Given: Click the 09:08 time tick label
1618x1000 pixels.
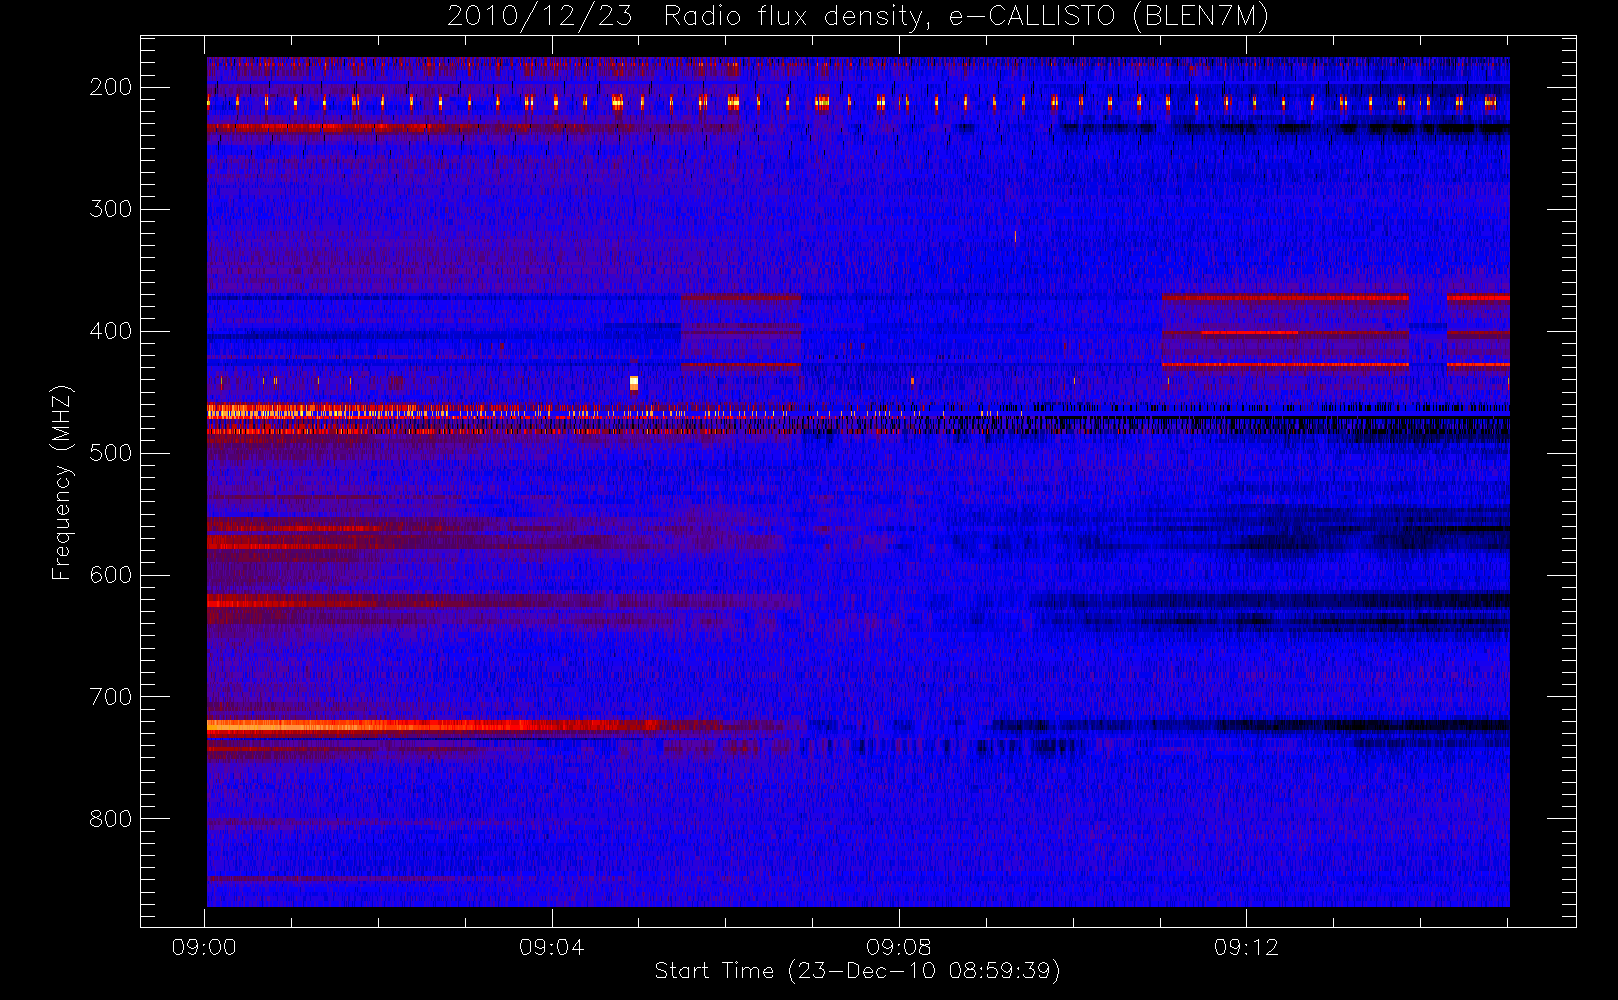Looking at the screenshot, I should (x=898, y=947).
